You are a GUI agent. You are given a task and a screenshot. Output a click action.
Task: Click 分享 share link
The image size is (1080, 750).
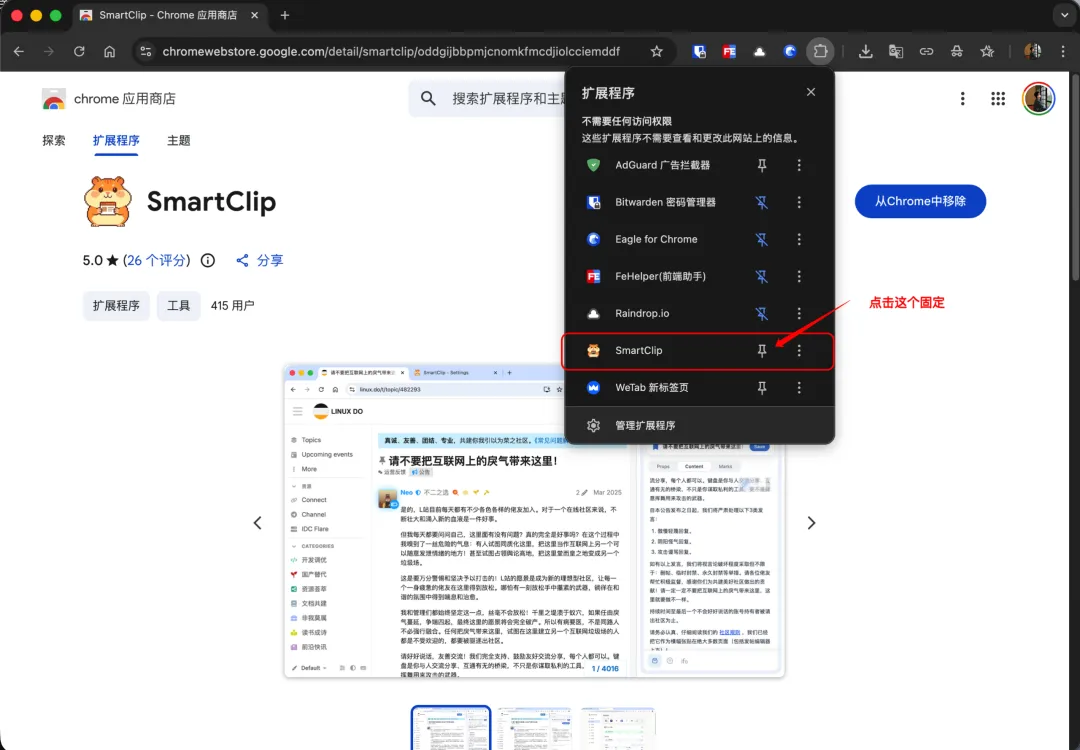(x=260, y=260)
